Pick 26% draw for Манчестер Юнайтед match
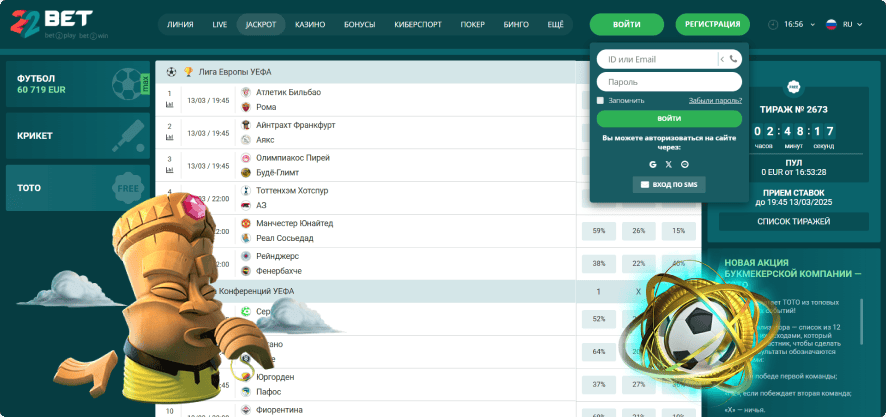The width and height of the screenshot is (886, 417). point(639,231)
